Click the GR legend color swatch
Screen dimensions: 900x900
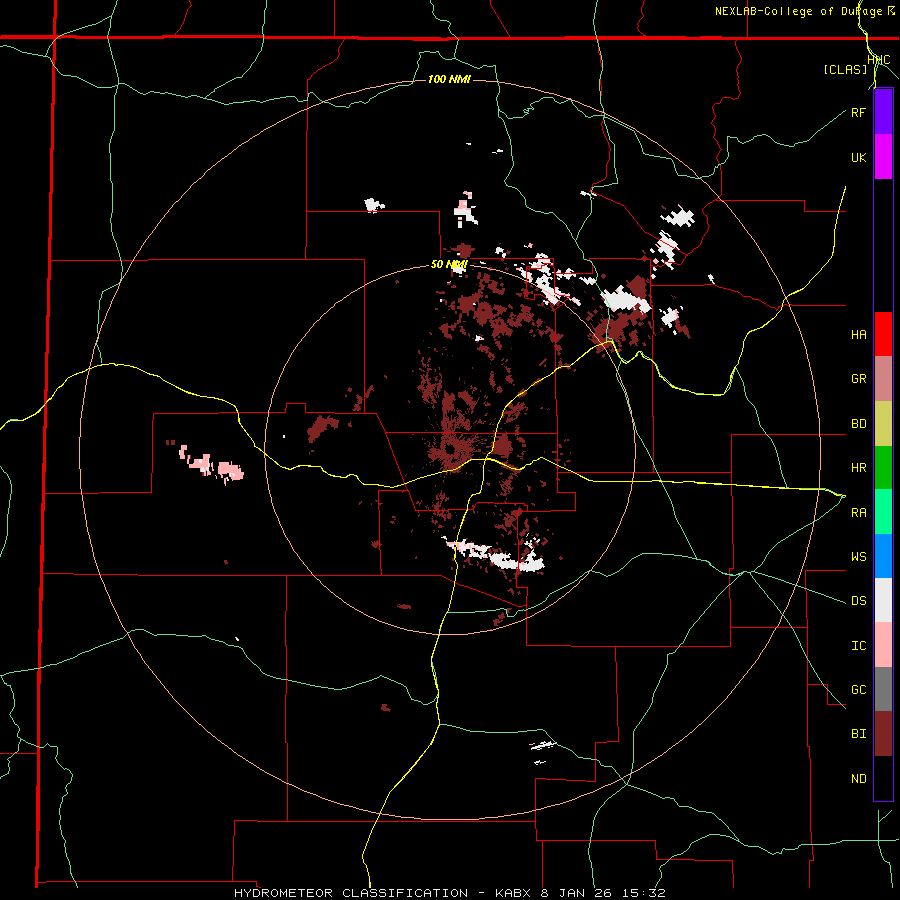pos(883,379)
